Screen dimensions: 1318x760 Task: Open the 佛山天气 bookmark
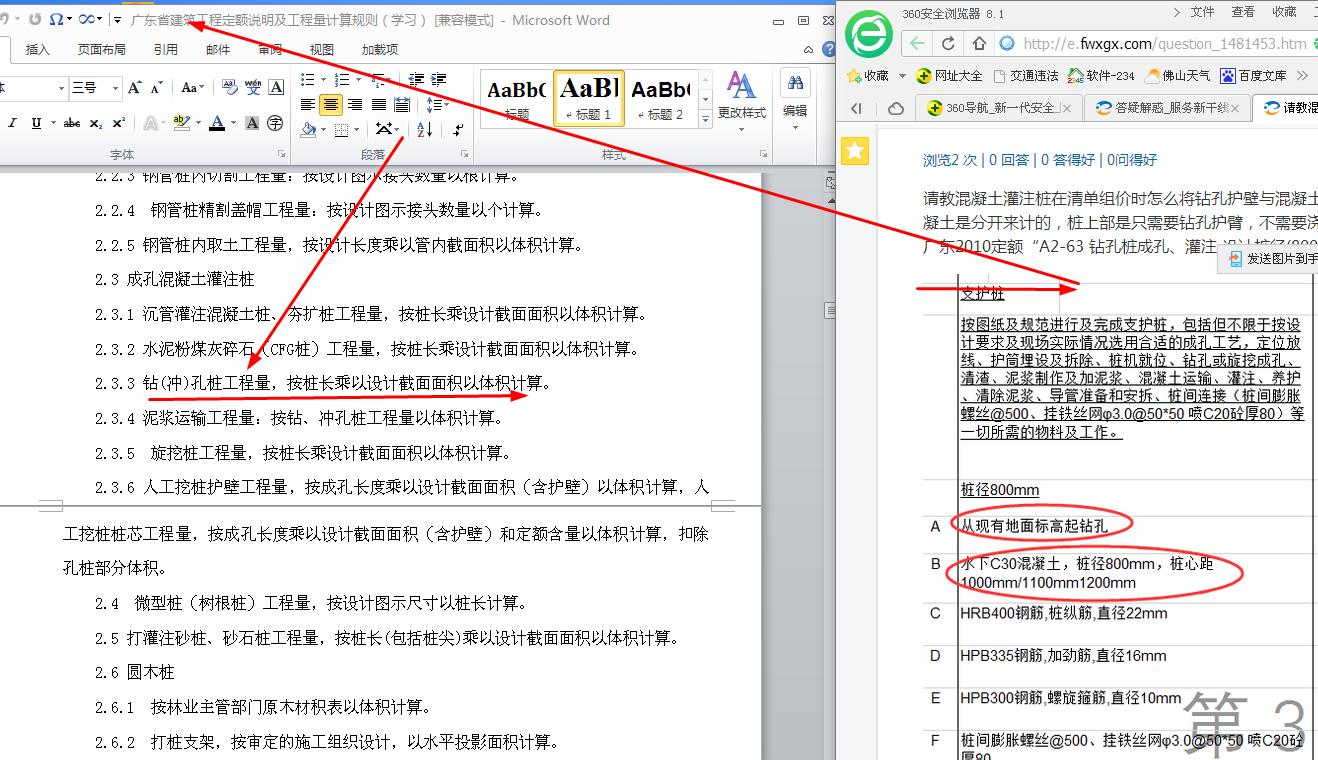(1178, 76)
